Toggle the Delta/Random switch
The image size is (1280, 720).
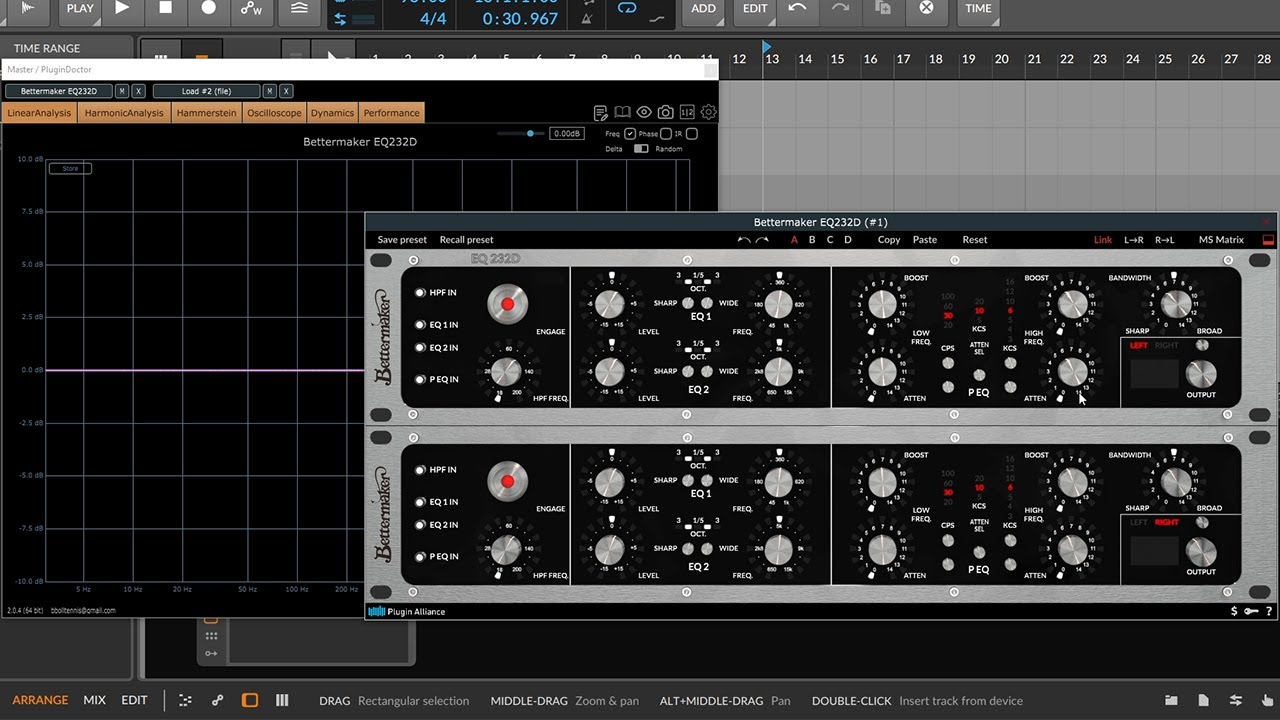coord(640,149)
